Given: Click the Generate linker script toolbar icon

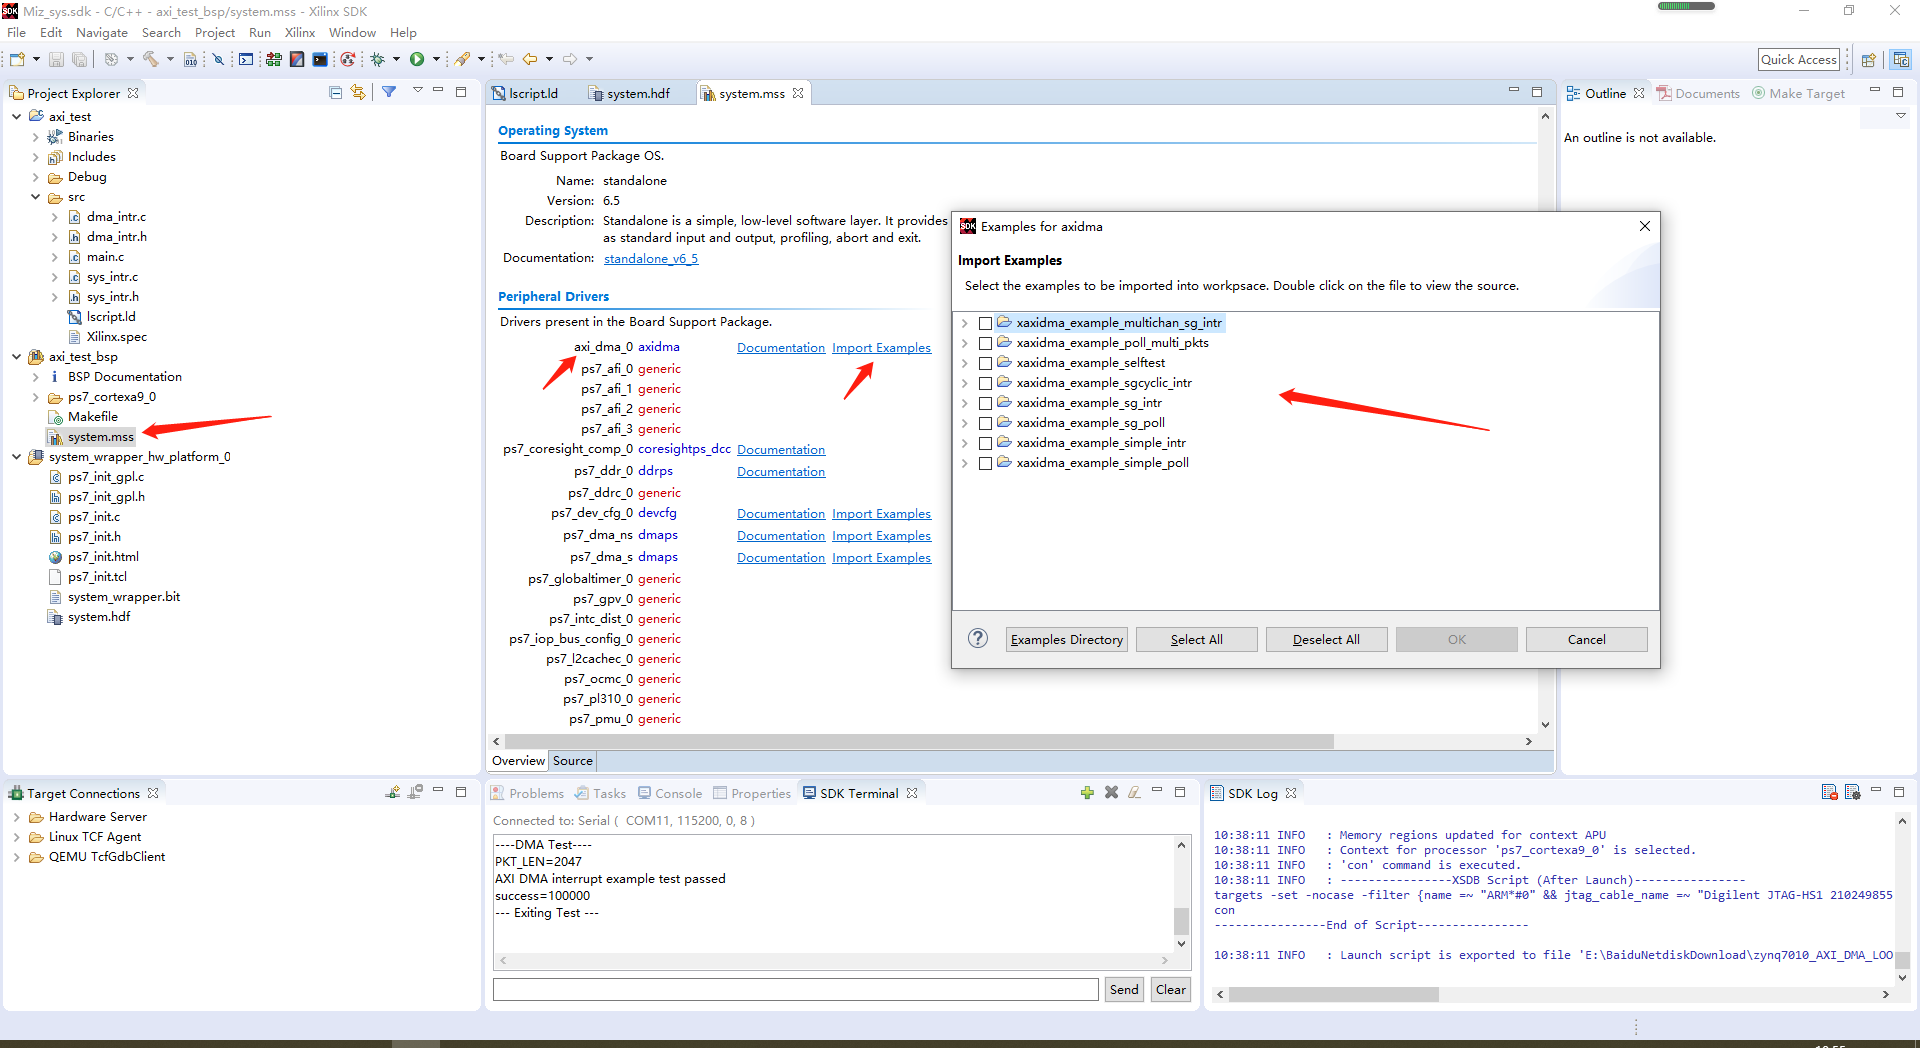Looking at the screenshot, I should pyautogui.click(x=297, y=60).
